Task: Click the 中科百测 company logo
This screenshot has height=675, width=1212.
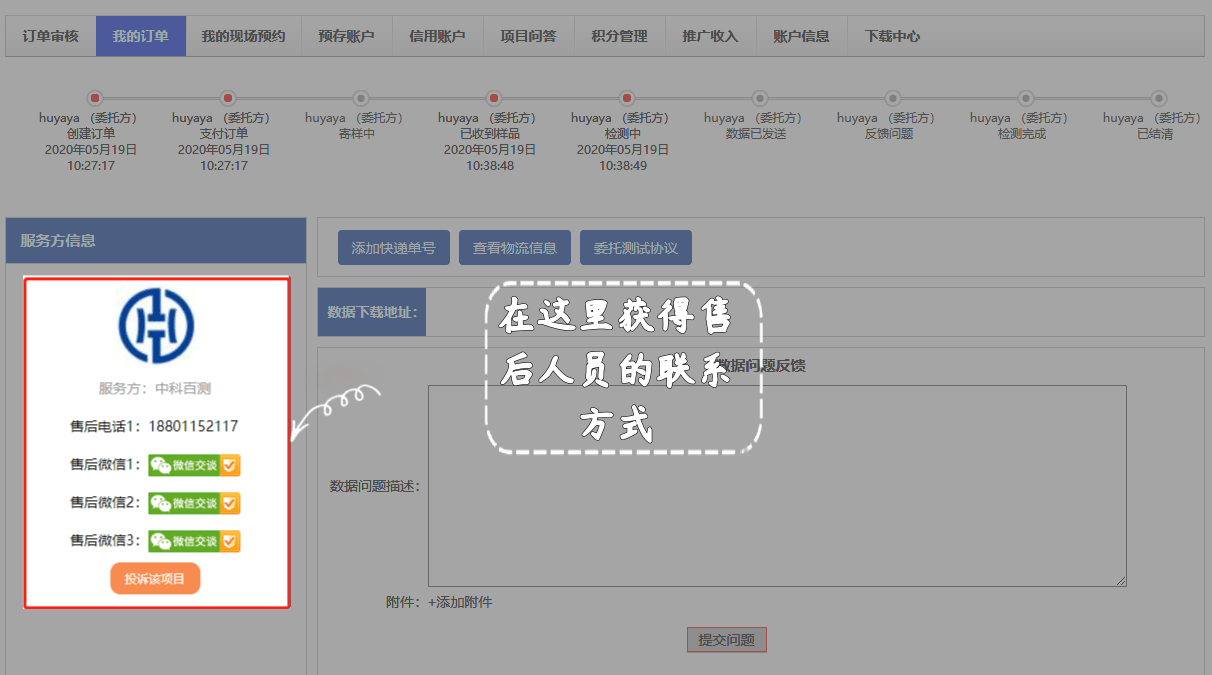Action: [156, 326]
